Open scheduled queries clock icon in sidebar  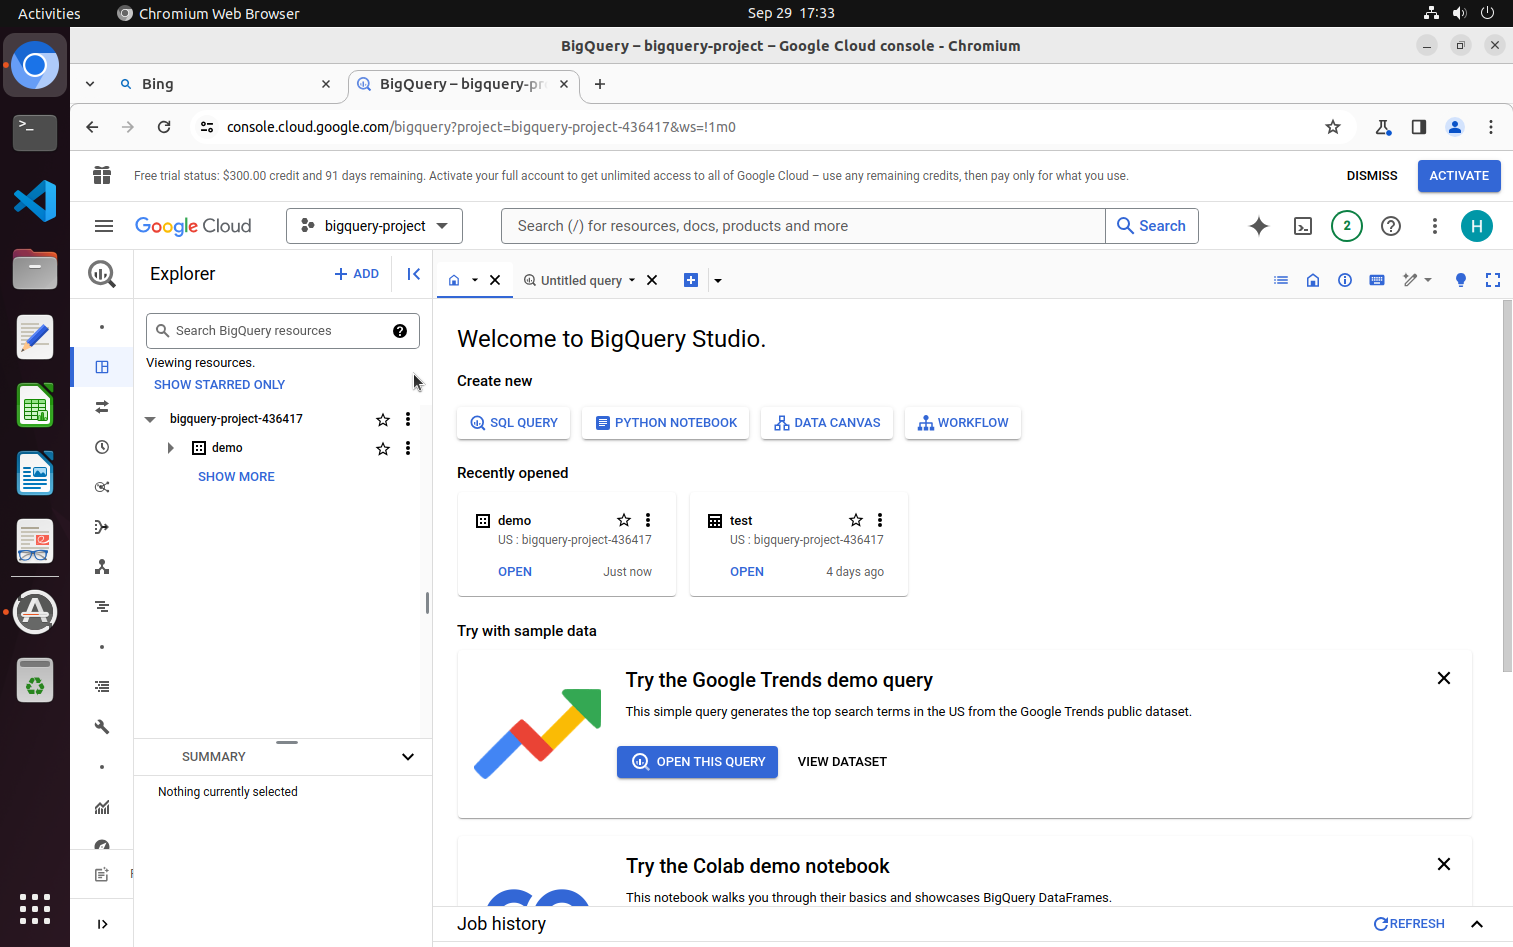(x=102, y=447)
